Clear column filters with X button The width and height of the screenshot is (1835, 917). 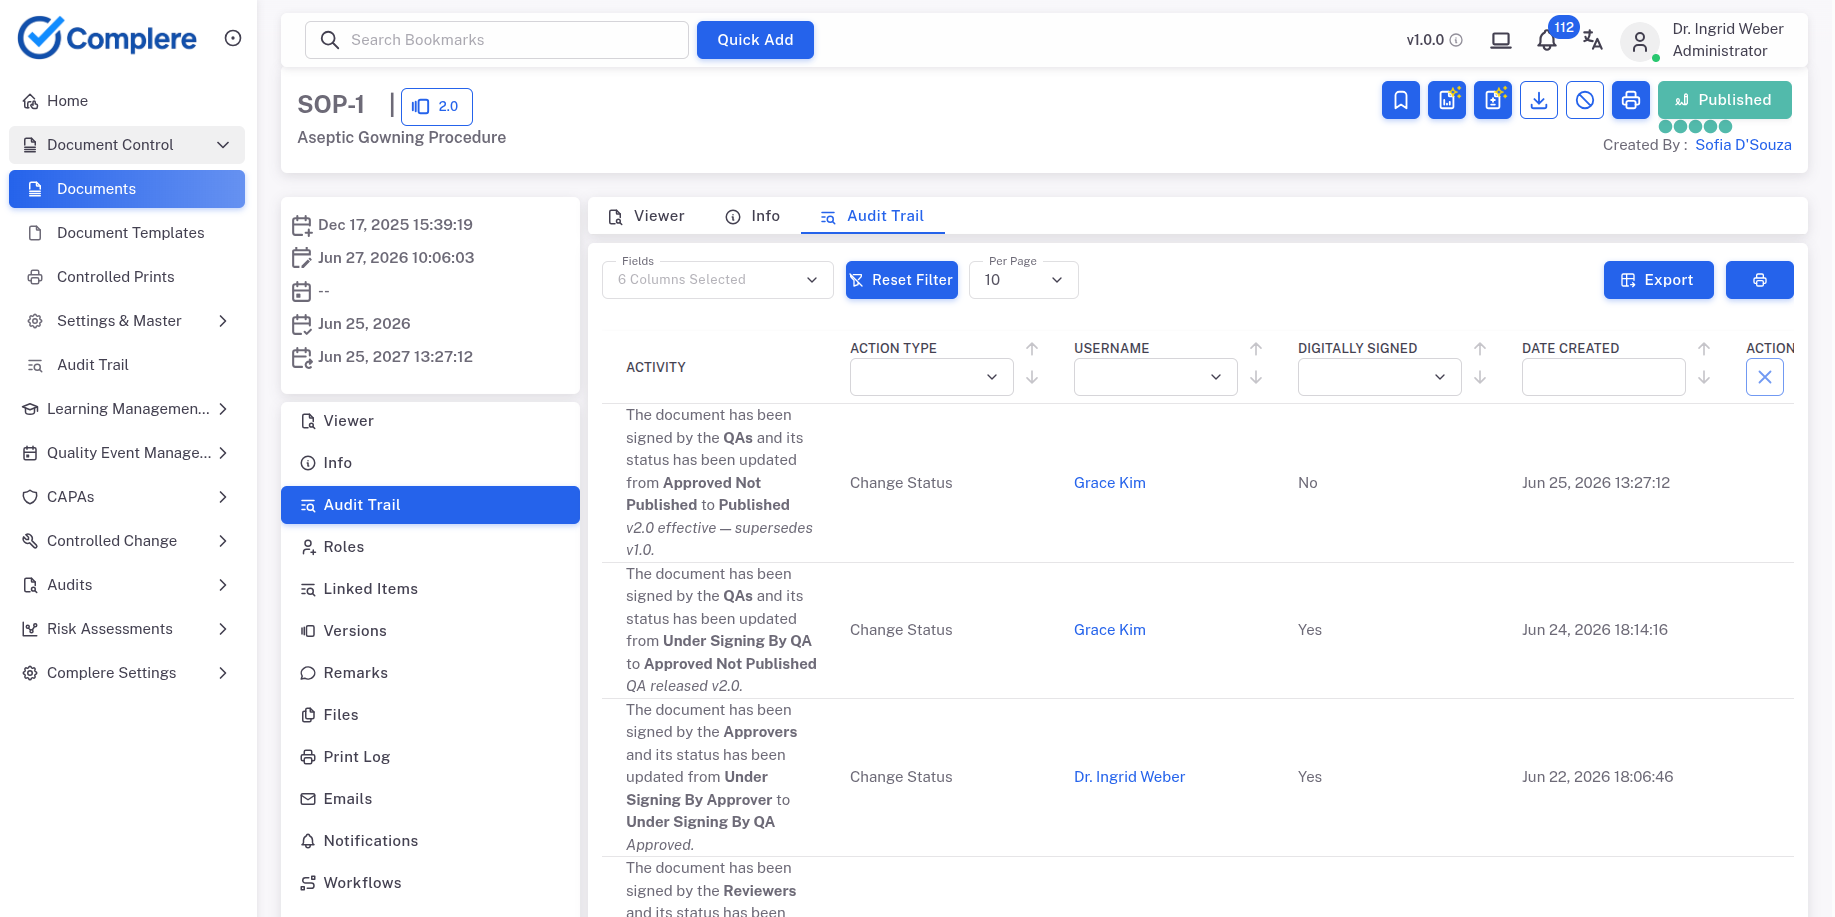coord(1765,377)
